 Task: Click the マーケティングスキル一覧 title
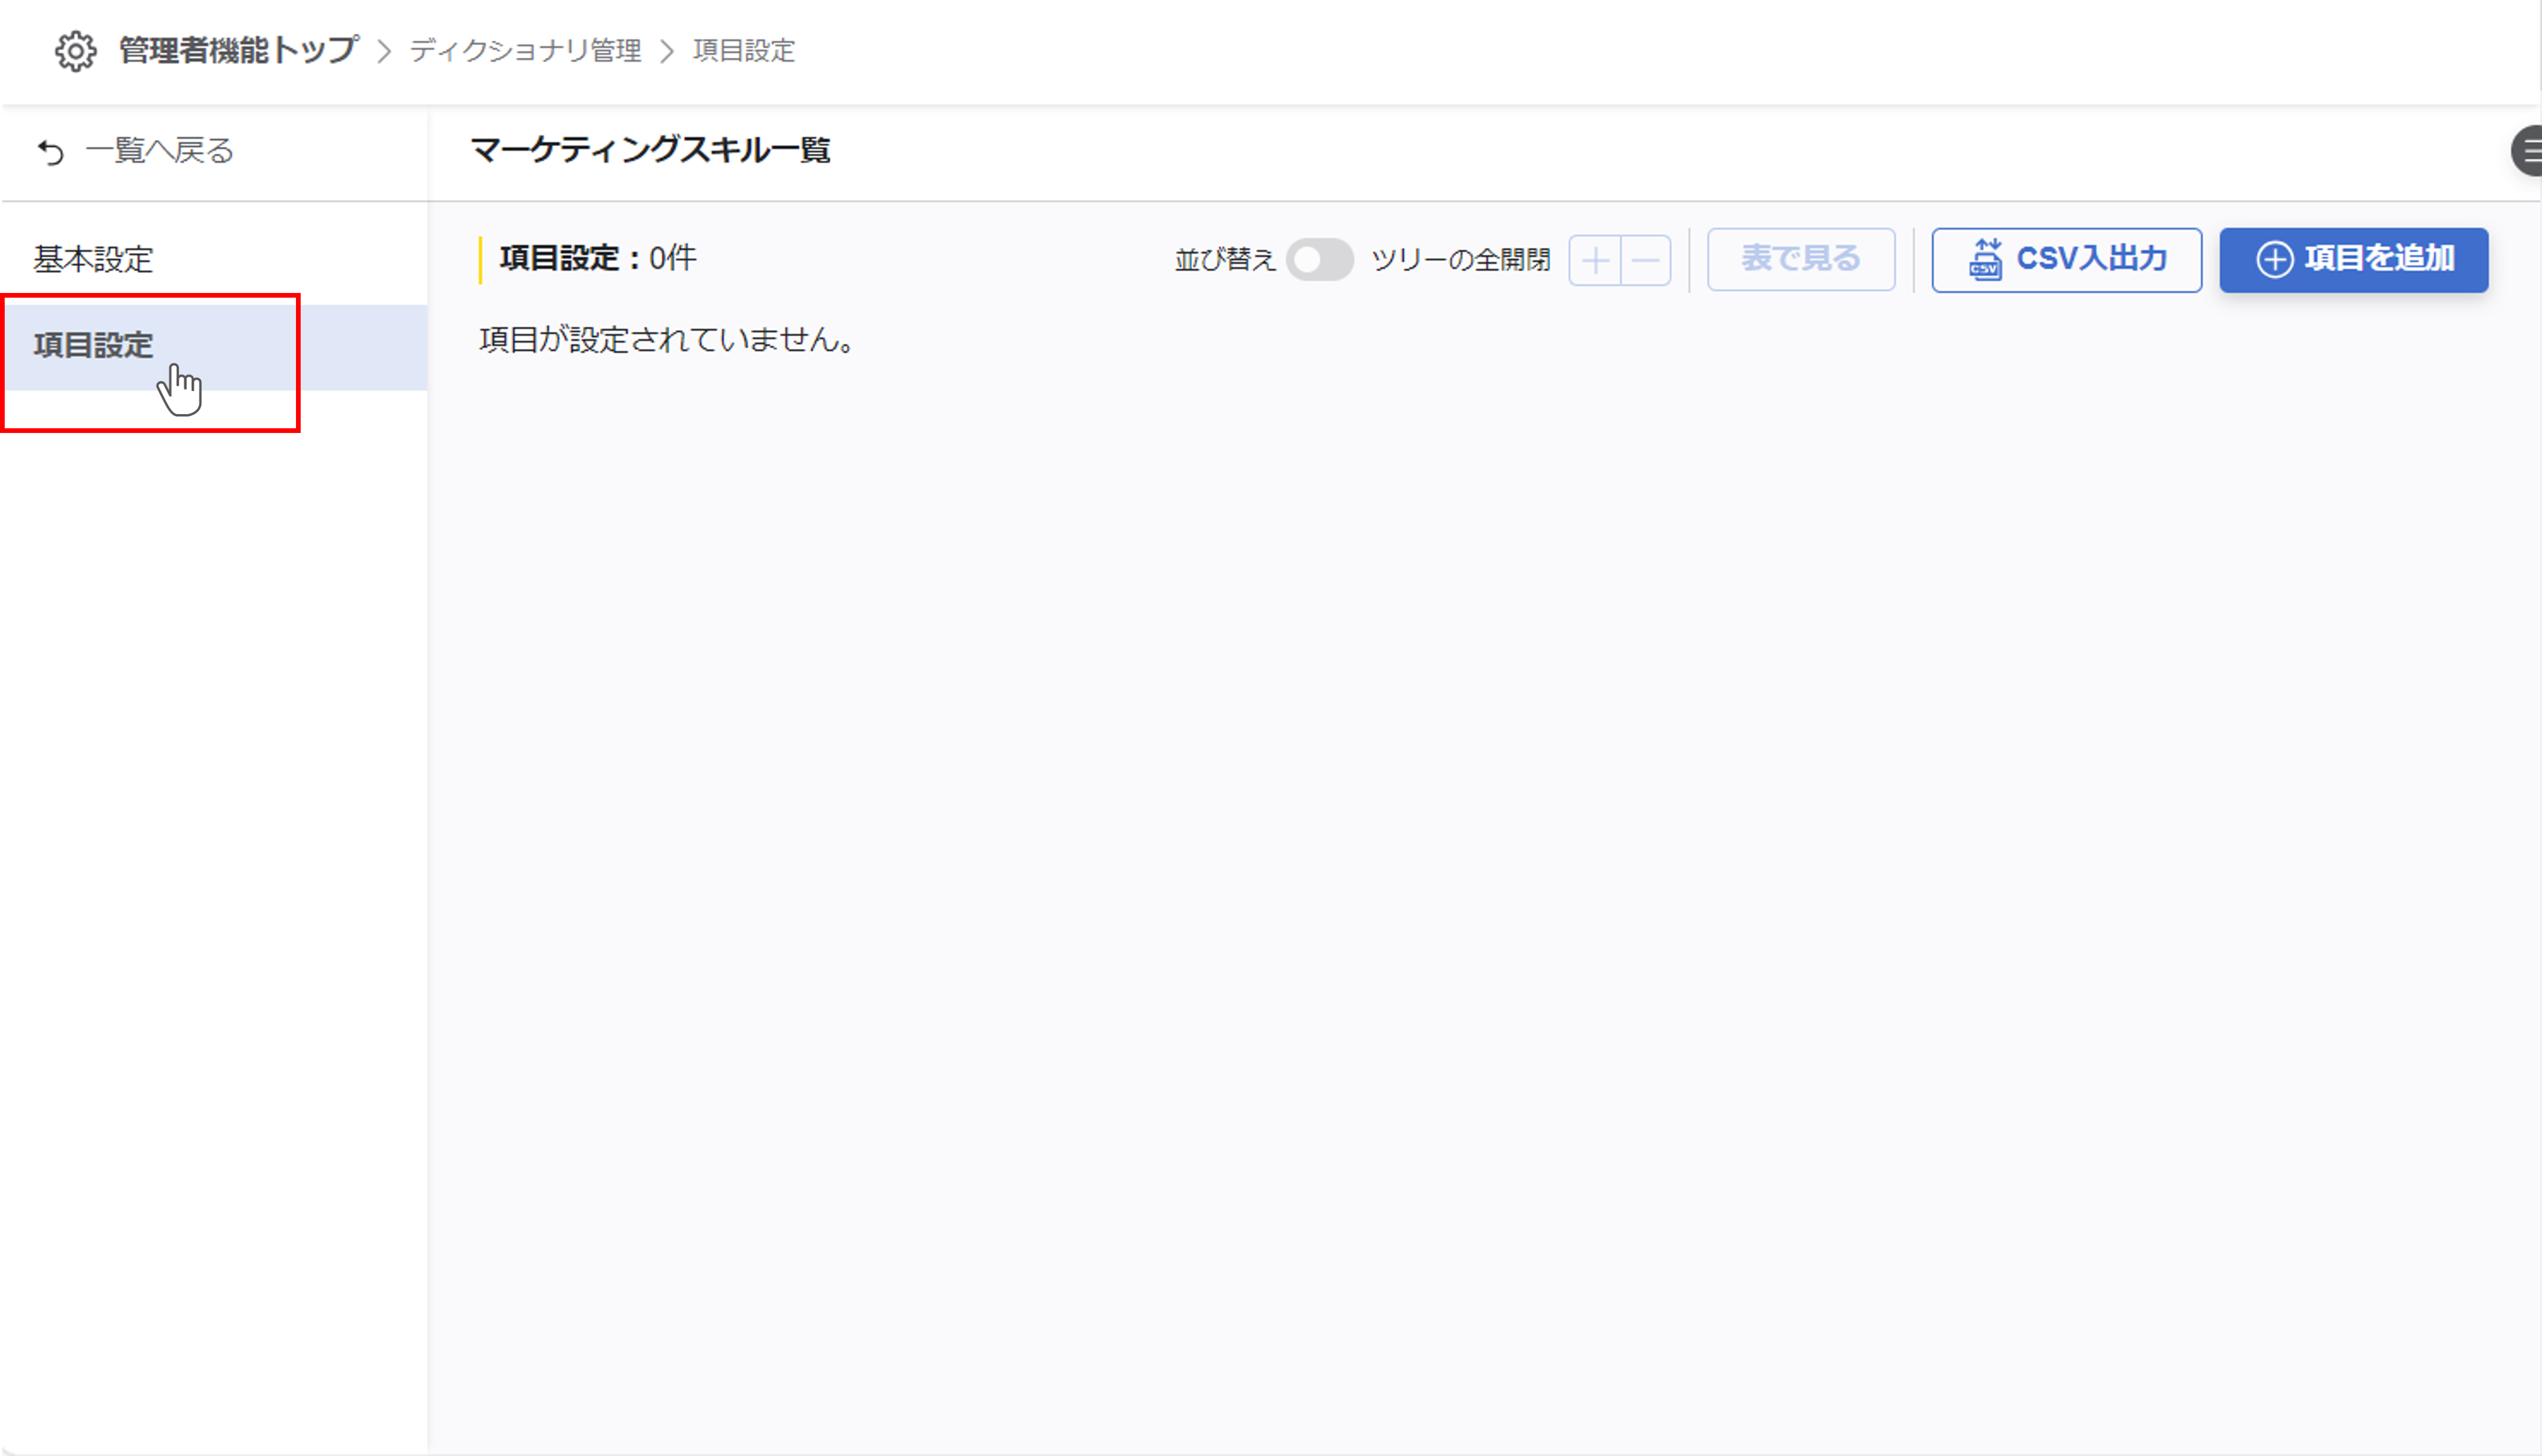[x=650, y=150]
